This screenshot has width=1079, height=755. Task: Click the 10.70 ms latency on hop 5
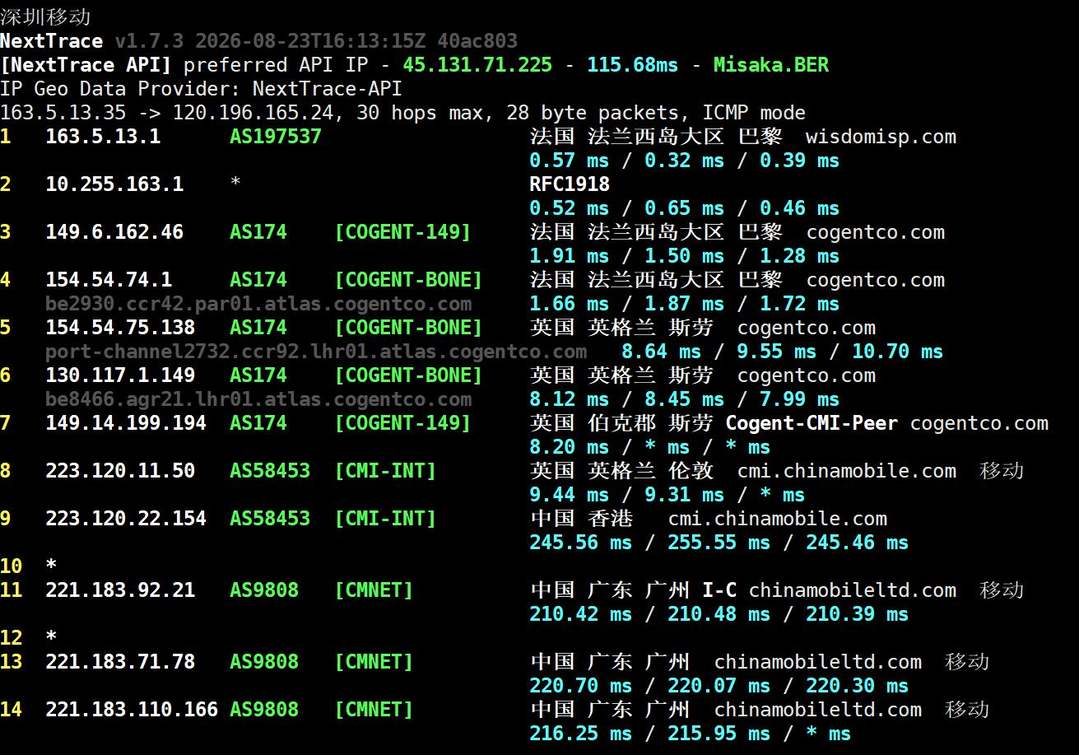897,351
